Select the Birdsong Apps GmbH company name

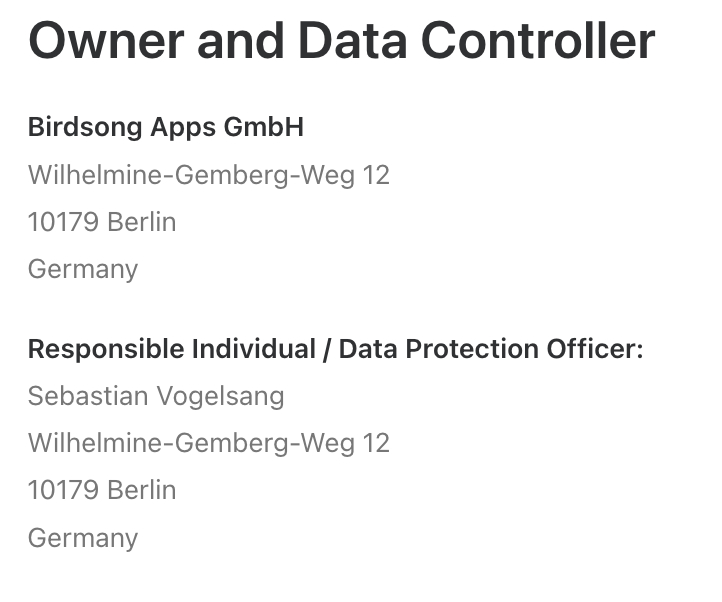(x=166, y=127)
